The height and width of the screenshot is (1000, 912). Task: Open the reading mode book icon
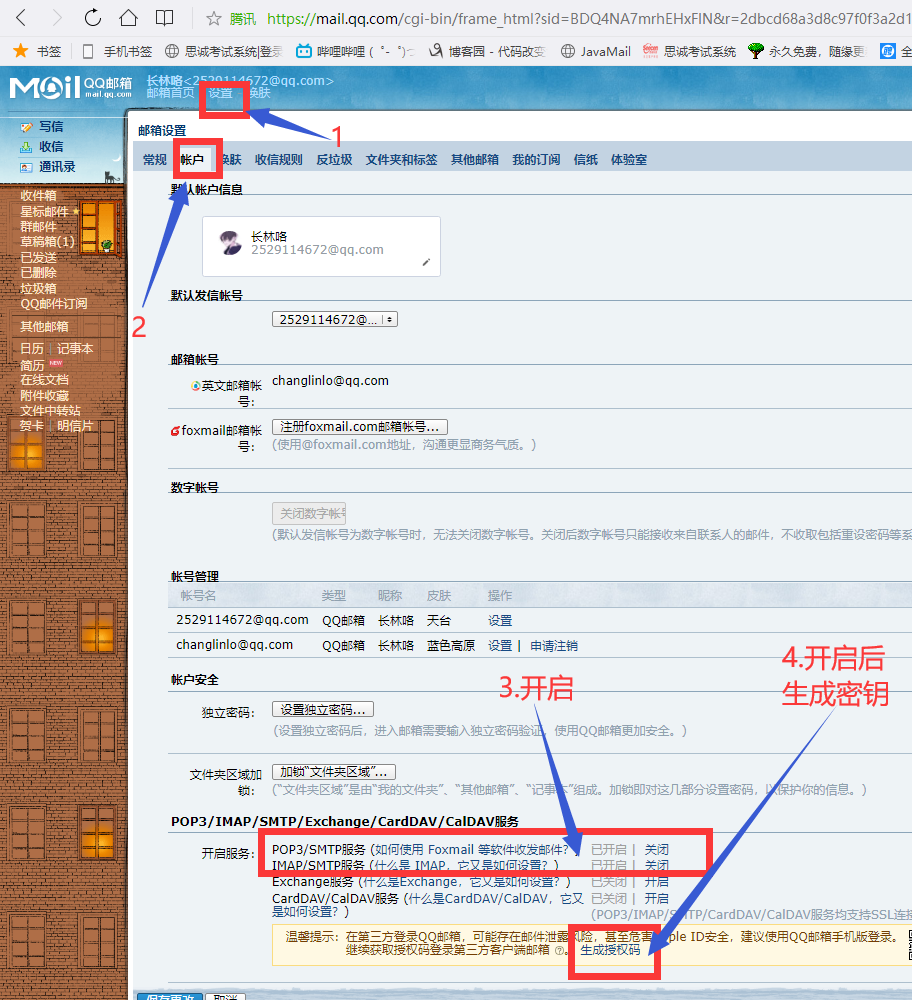point(165,18)
